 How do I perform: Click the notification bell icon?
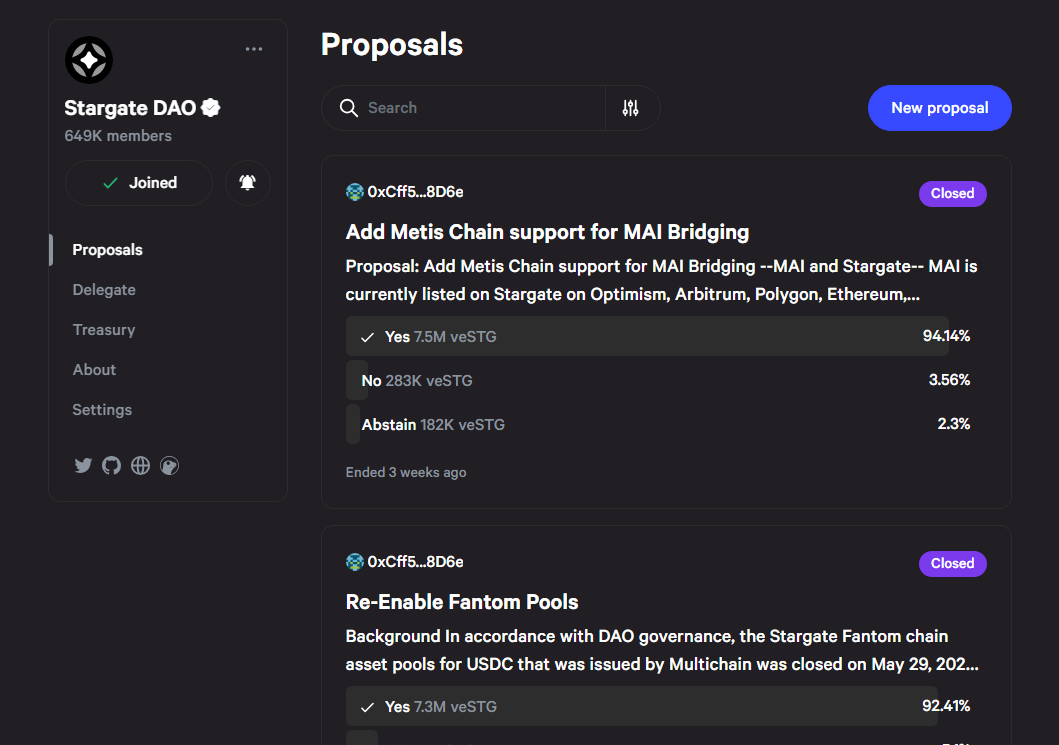click(x=247, y=183)
